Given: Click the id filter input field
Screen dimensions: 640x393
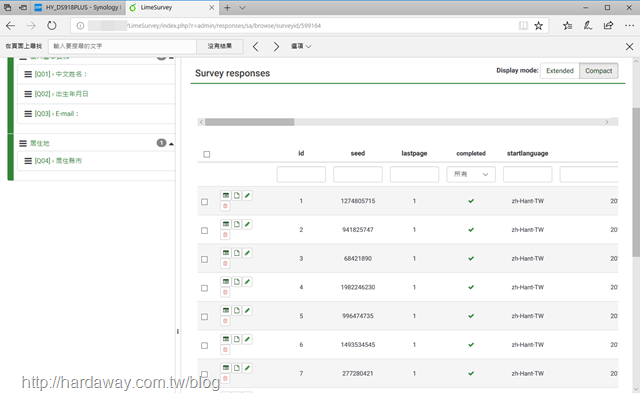Looking at the screenshot, I should click(301, 174).
